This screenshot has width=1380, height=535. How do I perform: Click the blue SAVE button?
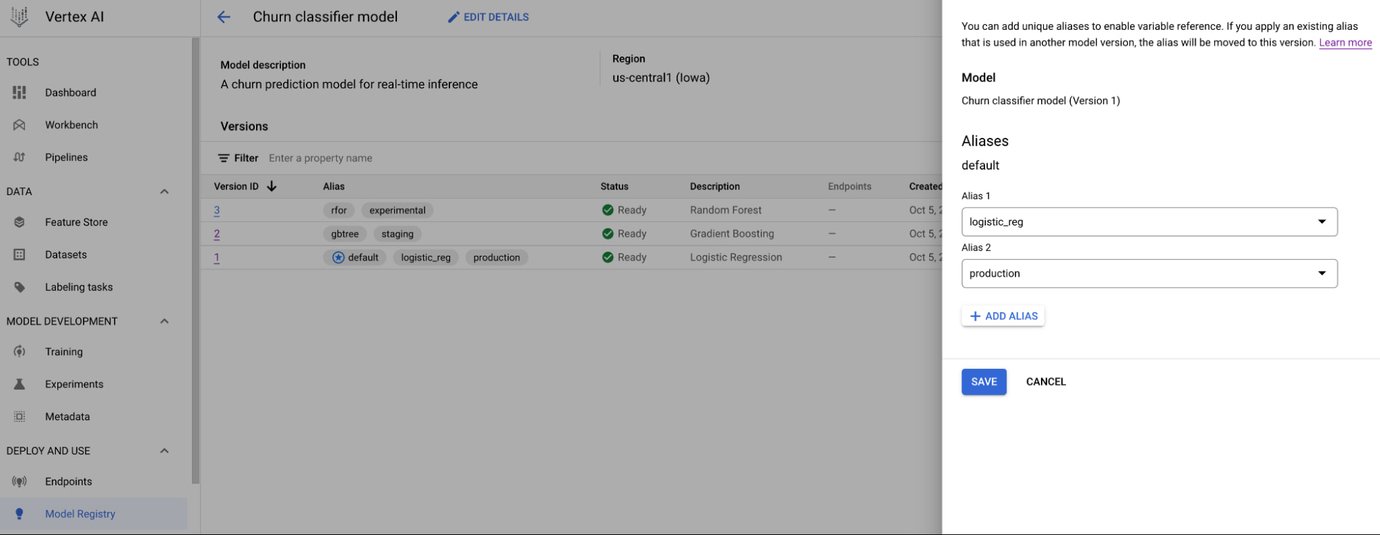tap(984, 382)
